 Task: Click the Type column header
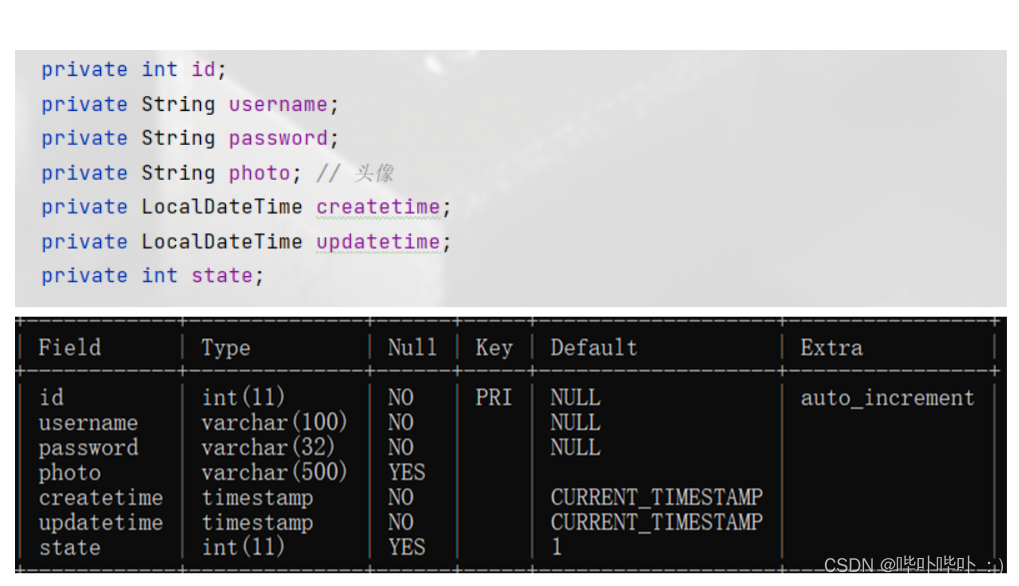click(x=226, y=348)
